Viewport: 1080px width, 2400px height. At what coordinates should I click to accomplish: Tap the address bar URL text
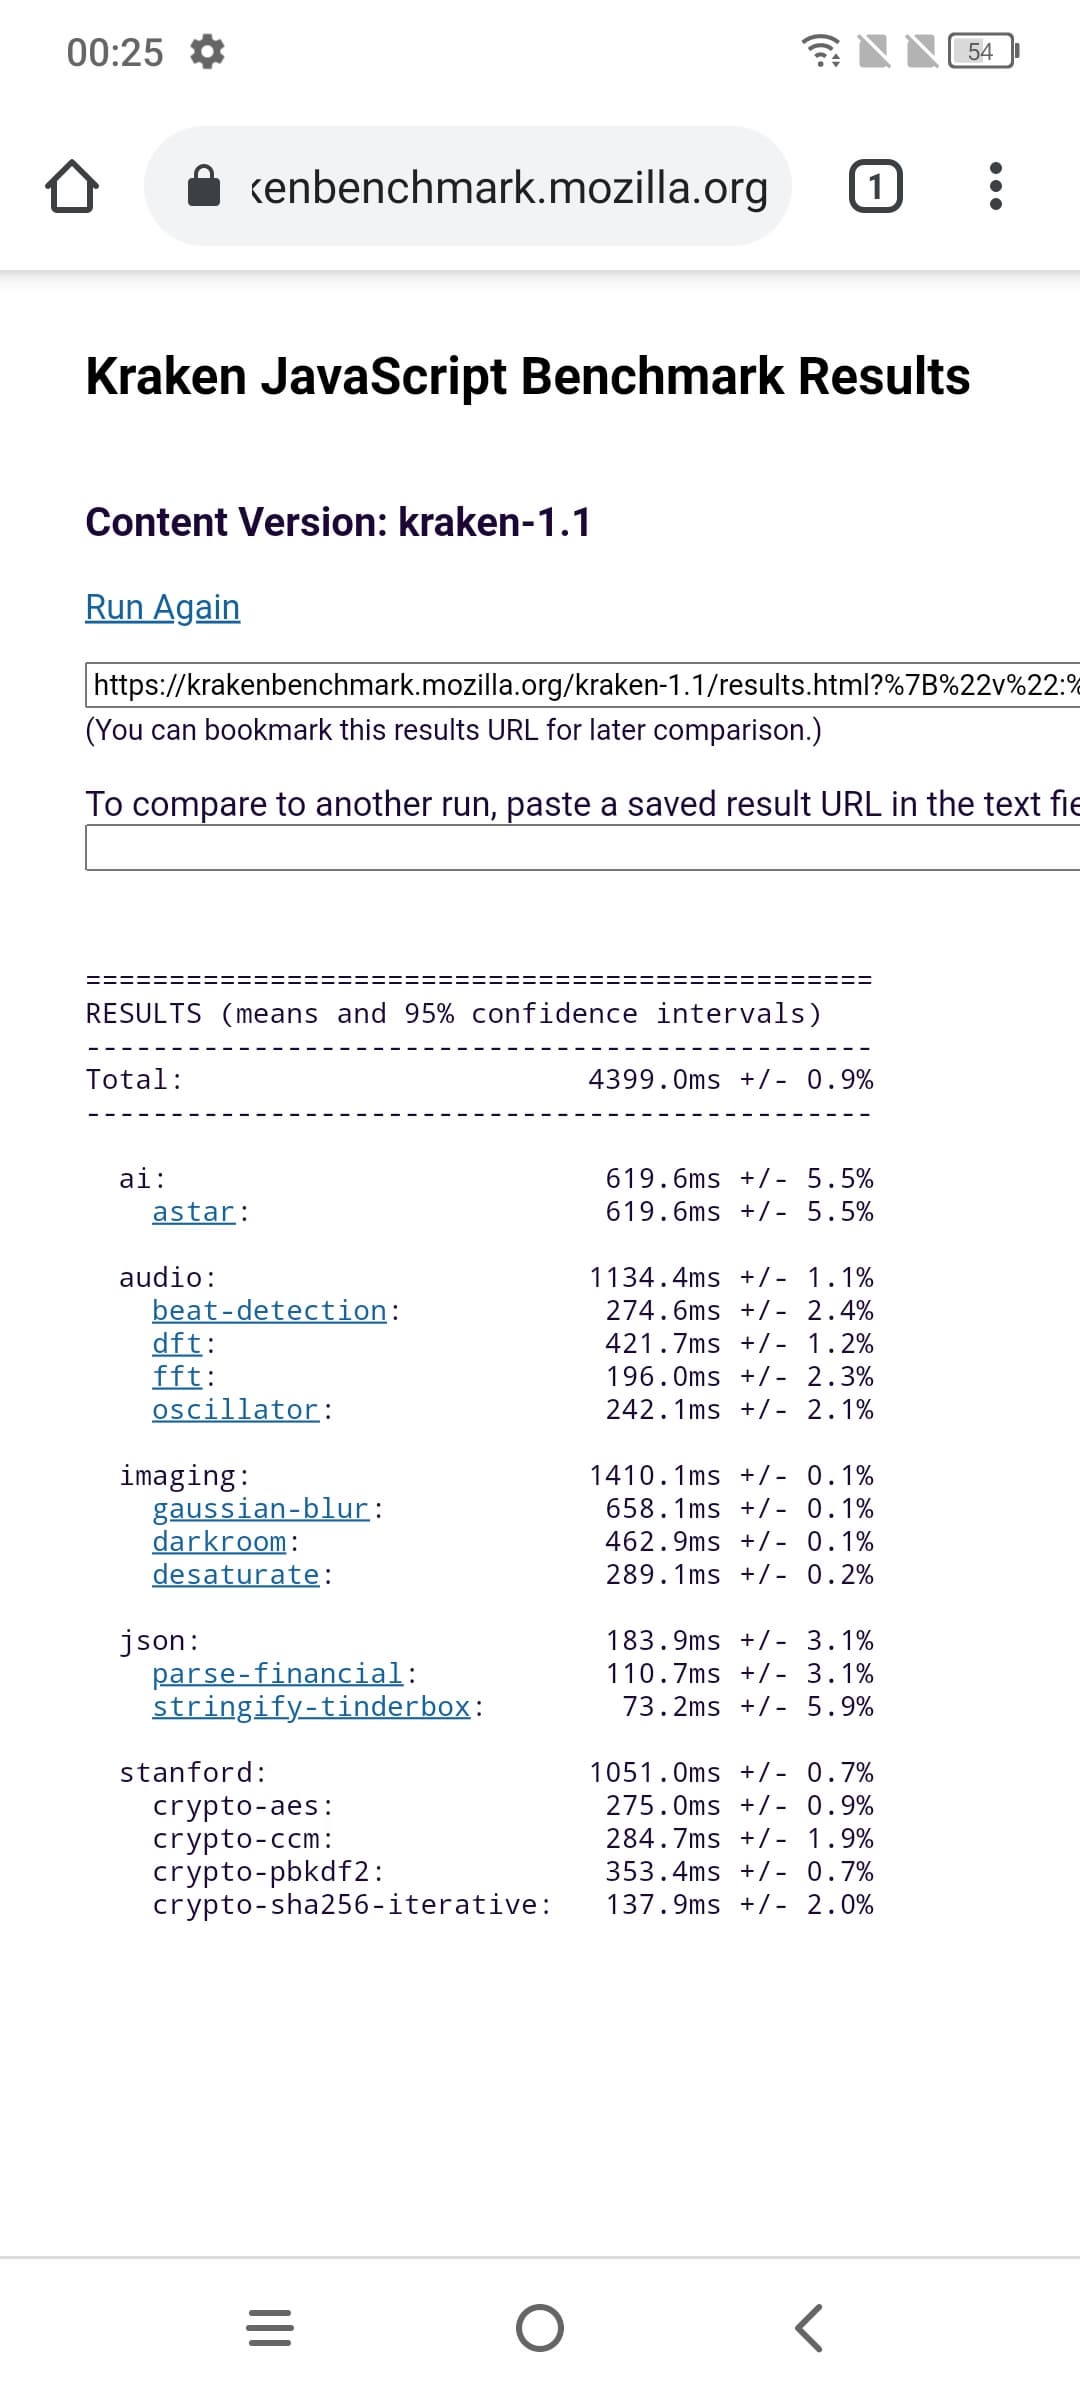pos(508,187)
